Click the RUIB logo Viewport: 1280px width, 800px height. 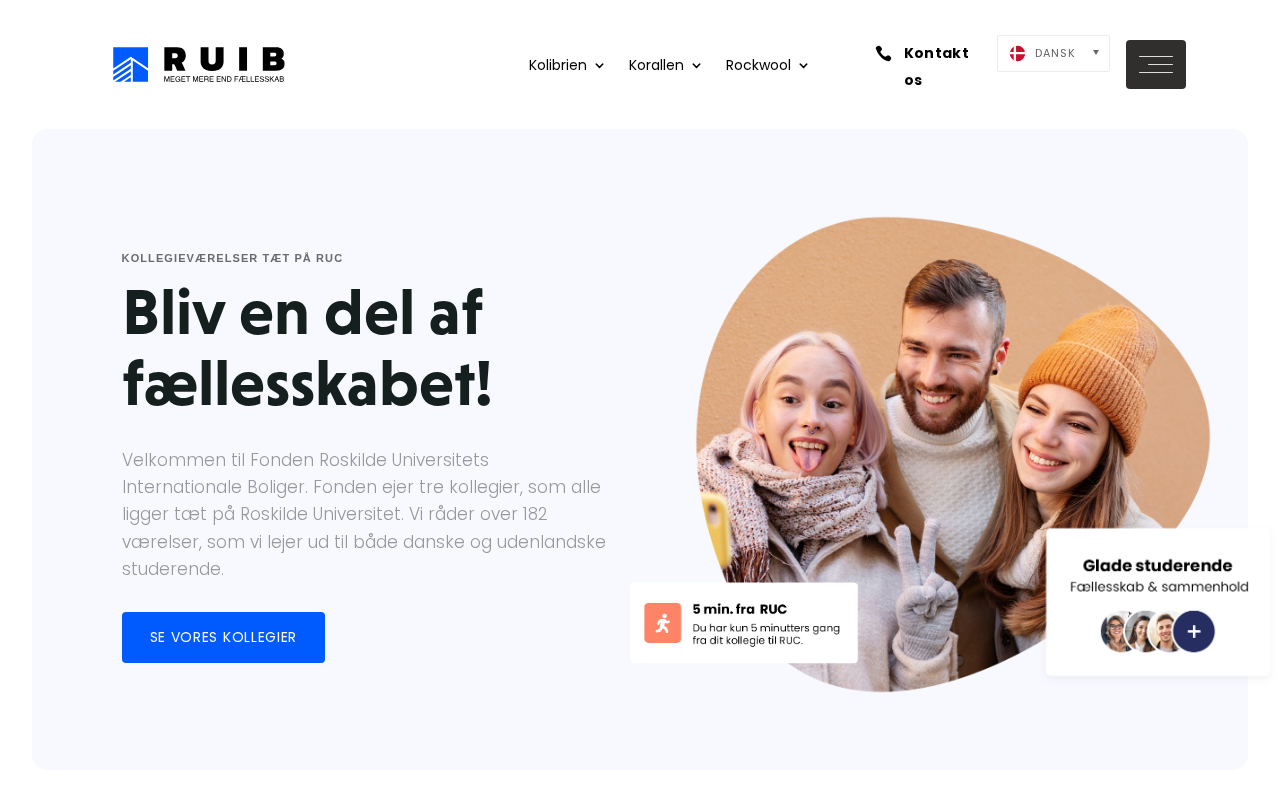199,65
